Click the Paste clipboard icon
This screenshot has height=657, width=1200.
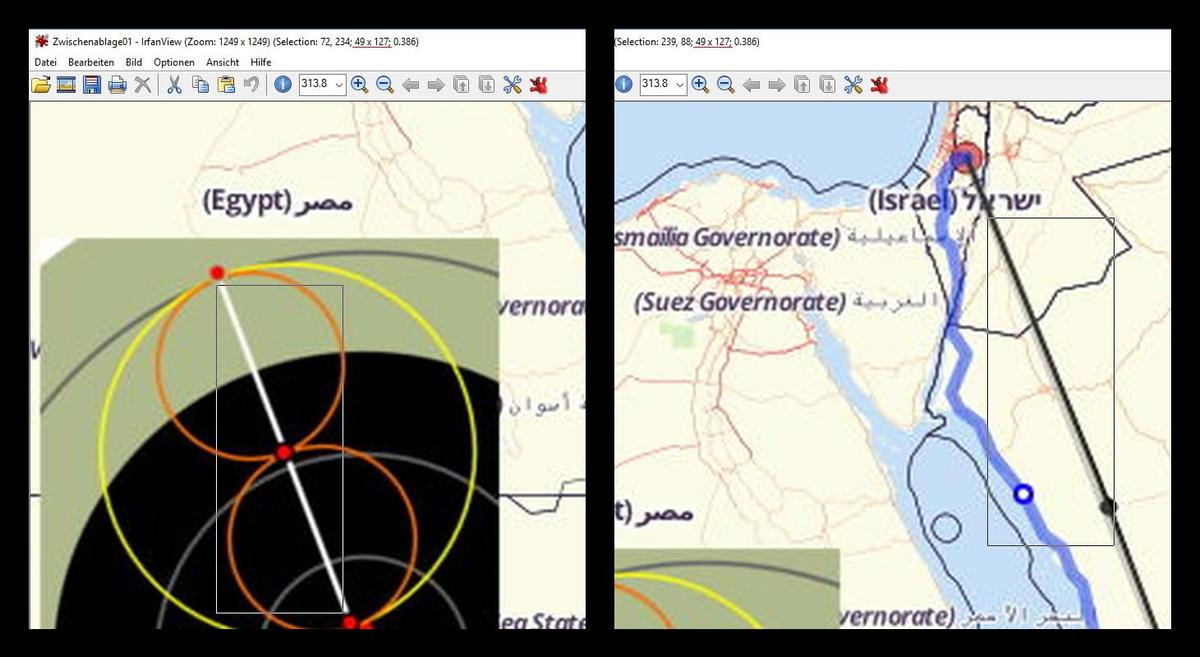point(226,85)
